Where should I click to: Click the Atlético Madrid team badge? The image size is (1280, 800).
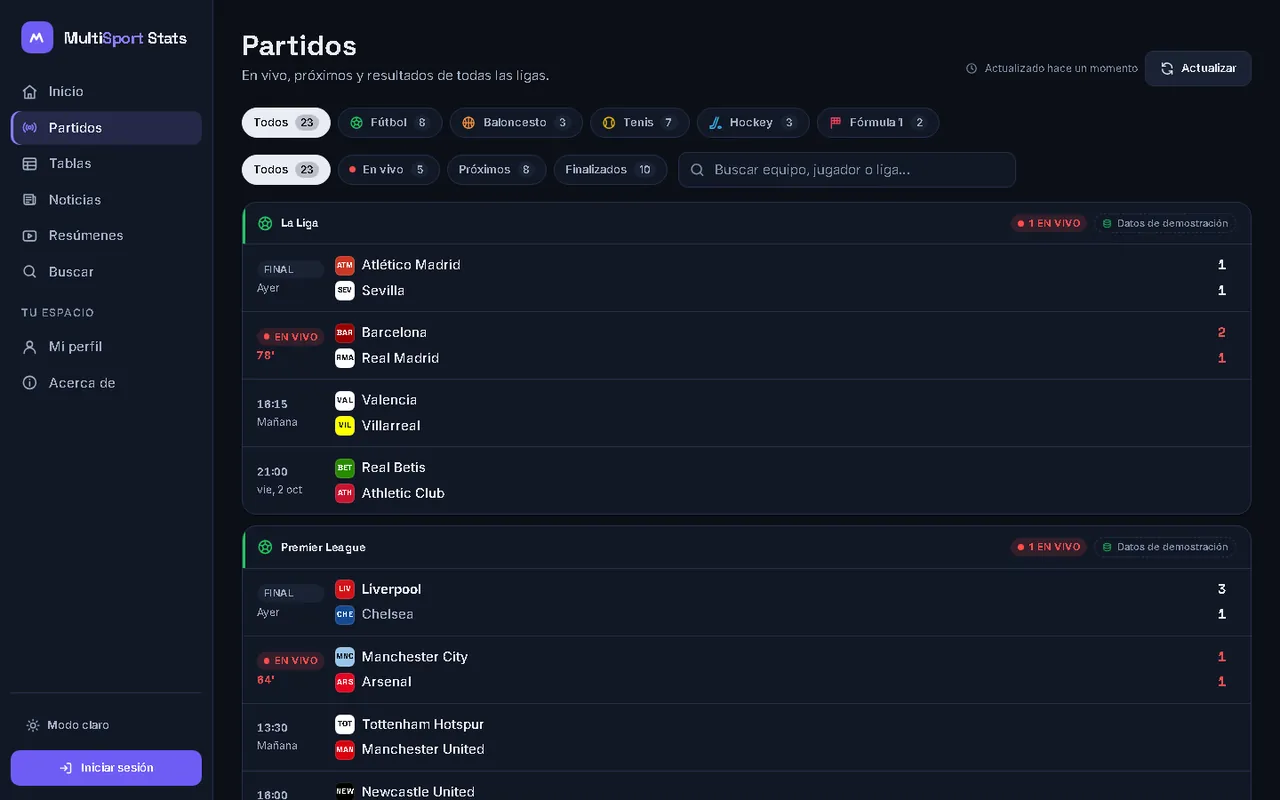point(345,265)
